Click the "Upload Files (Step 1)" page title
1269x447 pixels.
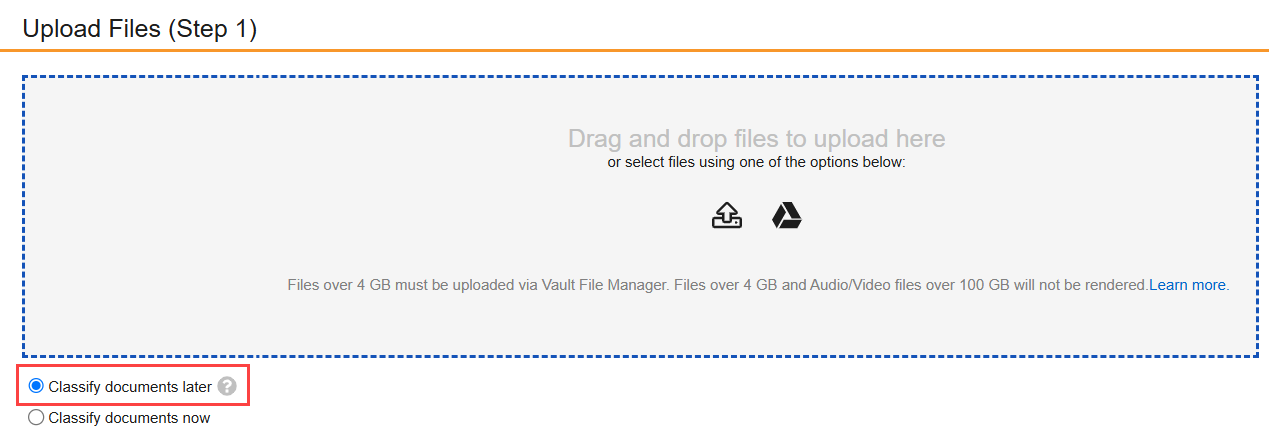tap(139, 29)
